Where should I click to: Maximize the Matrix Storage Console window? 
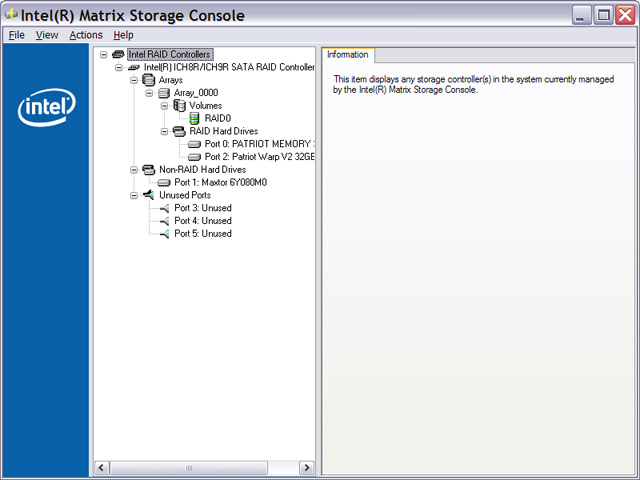coord(603,15)
